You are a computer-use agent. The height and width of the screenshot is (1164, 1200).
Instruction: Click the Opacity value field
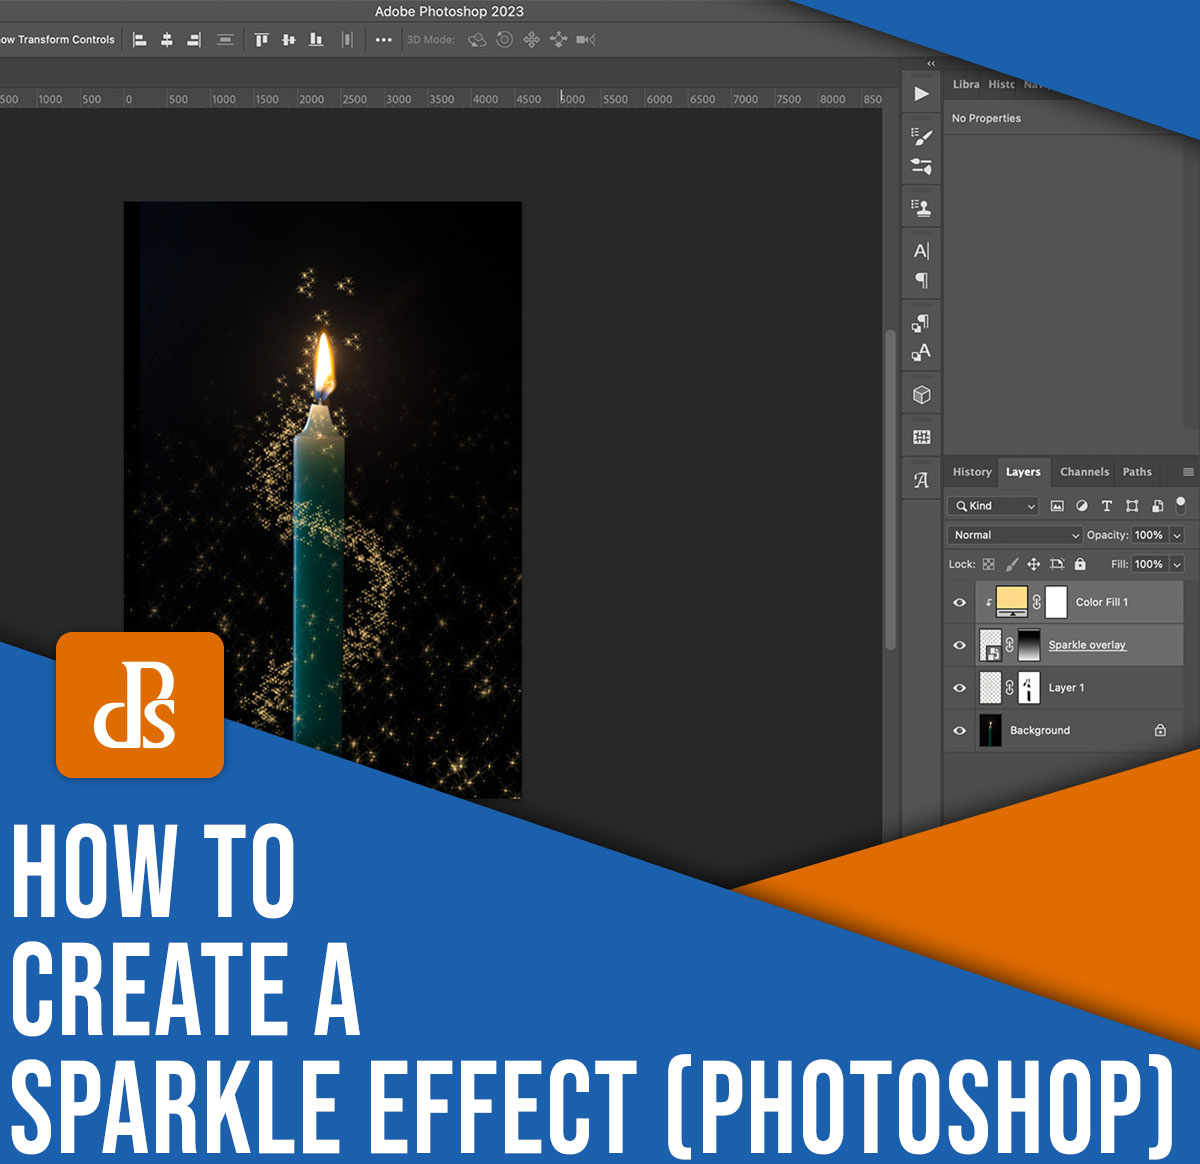tap(1149, 535)
